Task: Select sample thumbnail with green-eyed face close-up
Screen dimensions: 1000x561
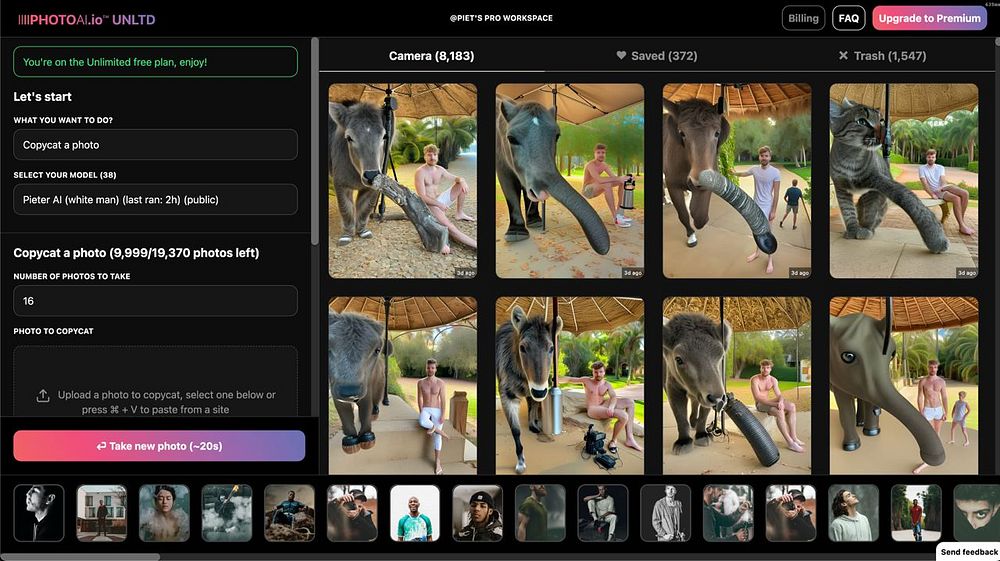Action: pyautogui.click(x=976, y=513)
